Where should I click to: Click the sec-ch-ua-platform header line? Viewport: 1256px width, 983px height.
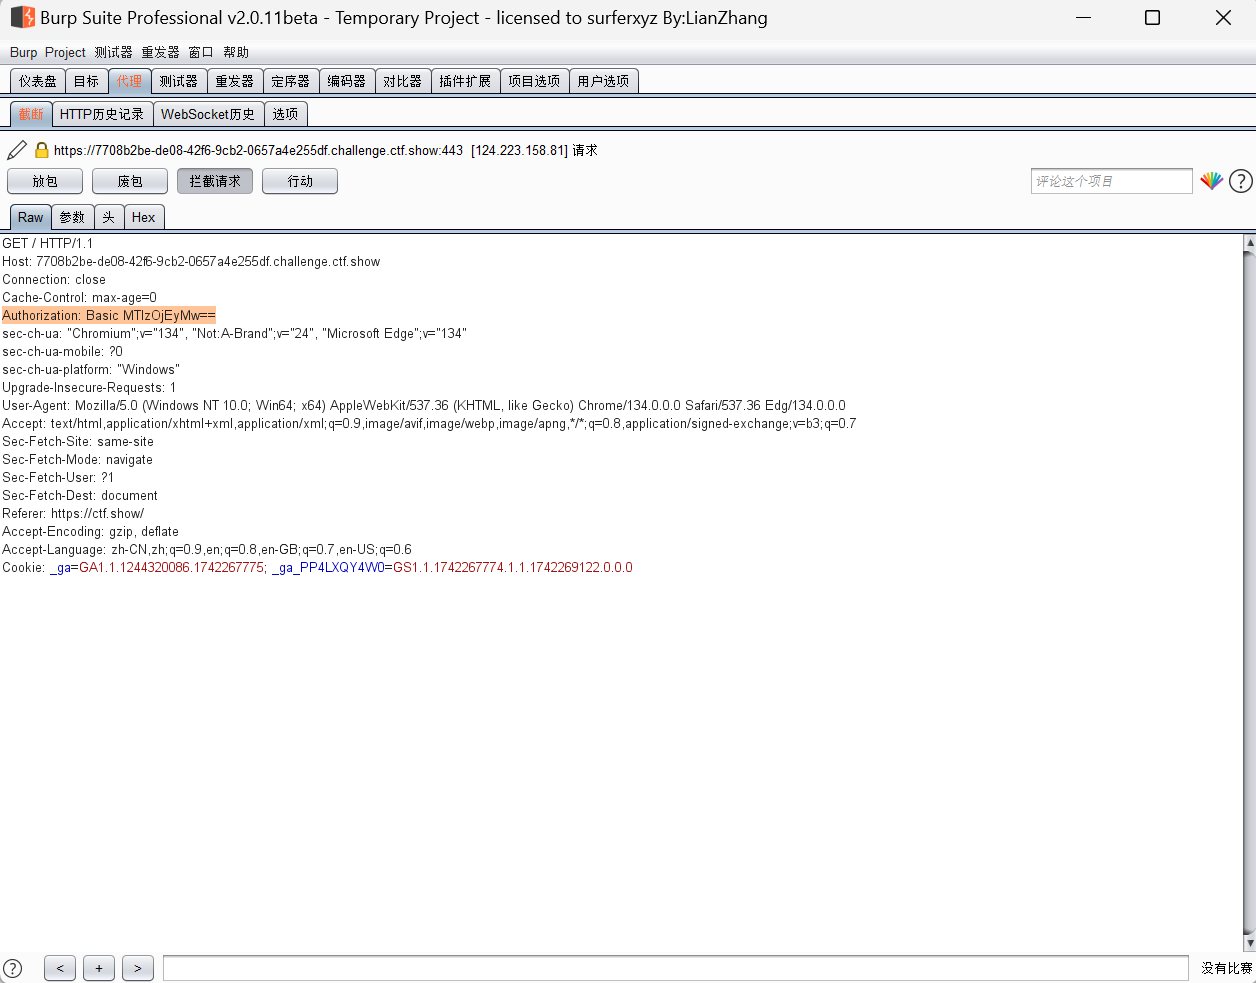click(x=90, y=369)
